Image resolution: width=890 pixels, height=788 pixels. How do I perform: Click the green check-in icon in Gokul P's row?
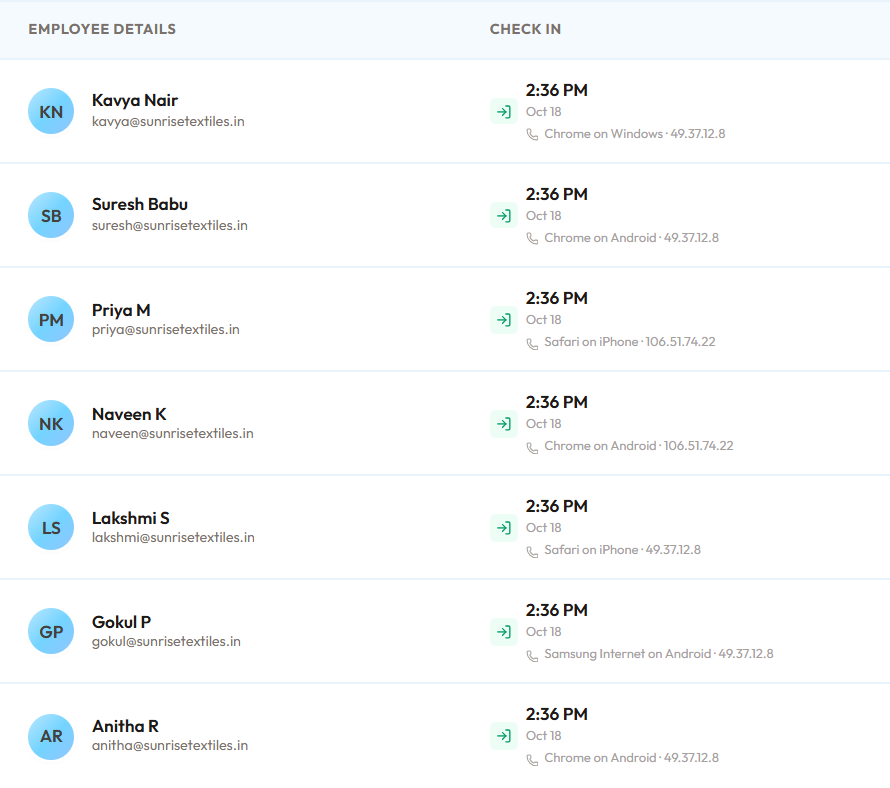[503, 631]
